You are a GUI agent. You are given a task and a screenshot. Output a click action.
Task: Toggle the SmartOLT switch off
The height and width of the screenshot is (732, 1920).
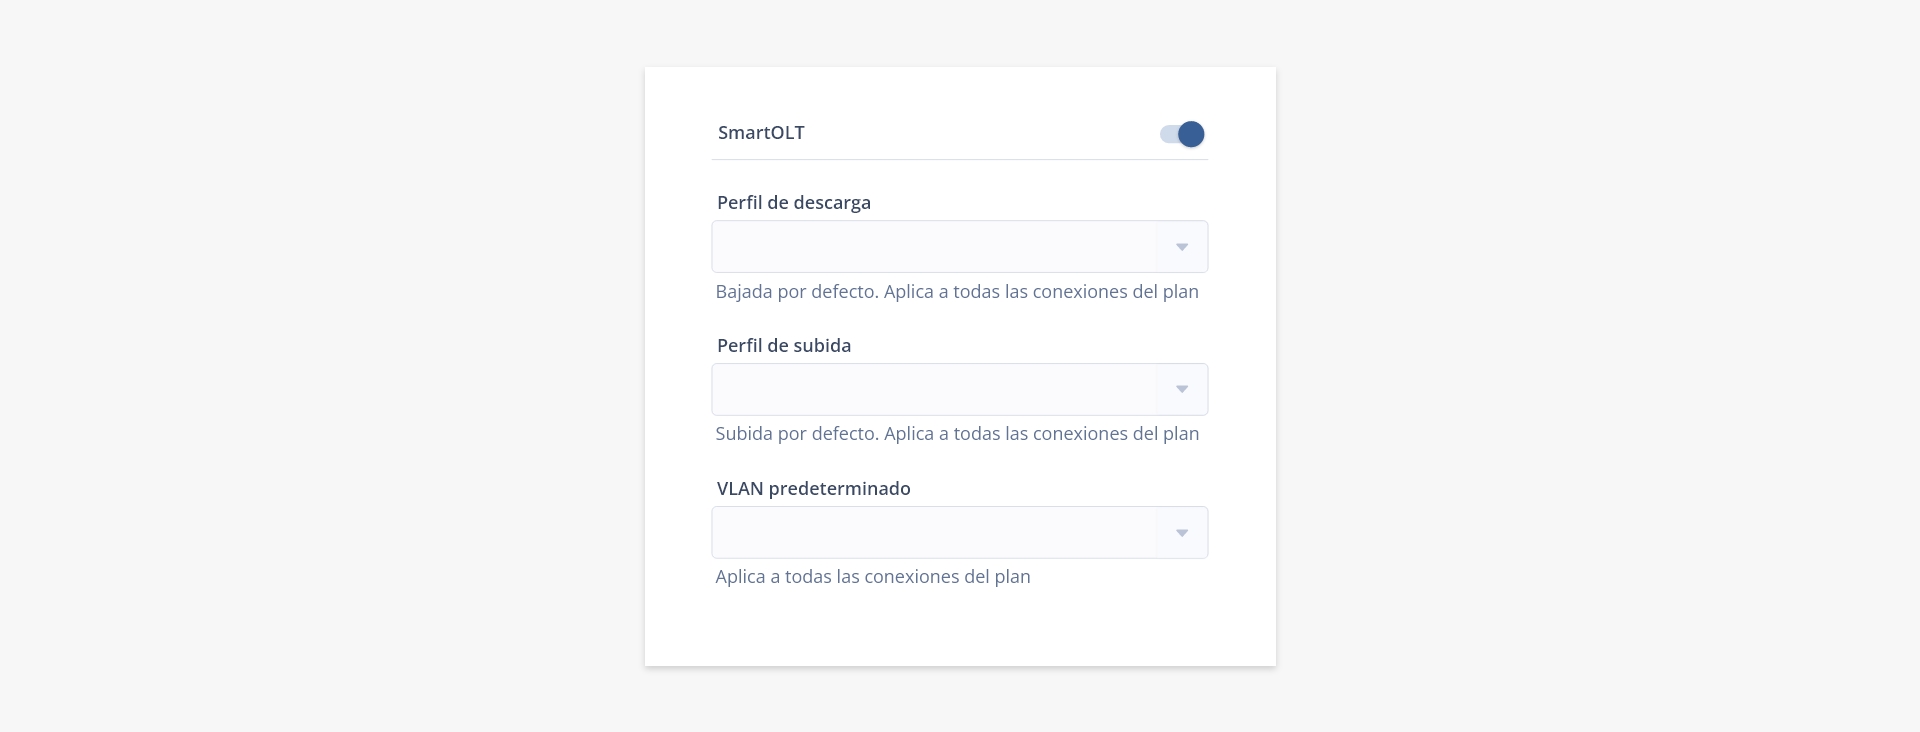1182,134
